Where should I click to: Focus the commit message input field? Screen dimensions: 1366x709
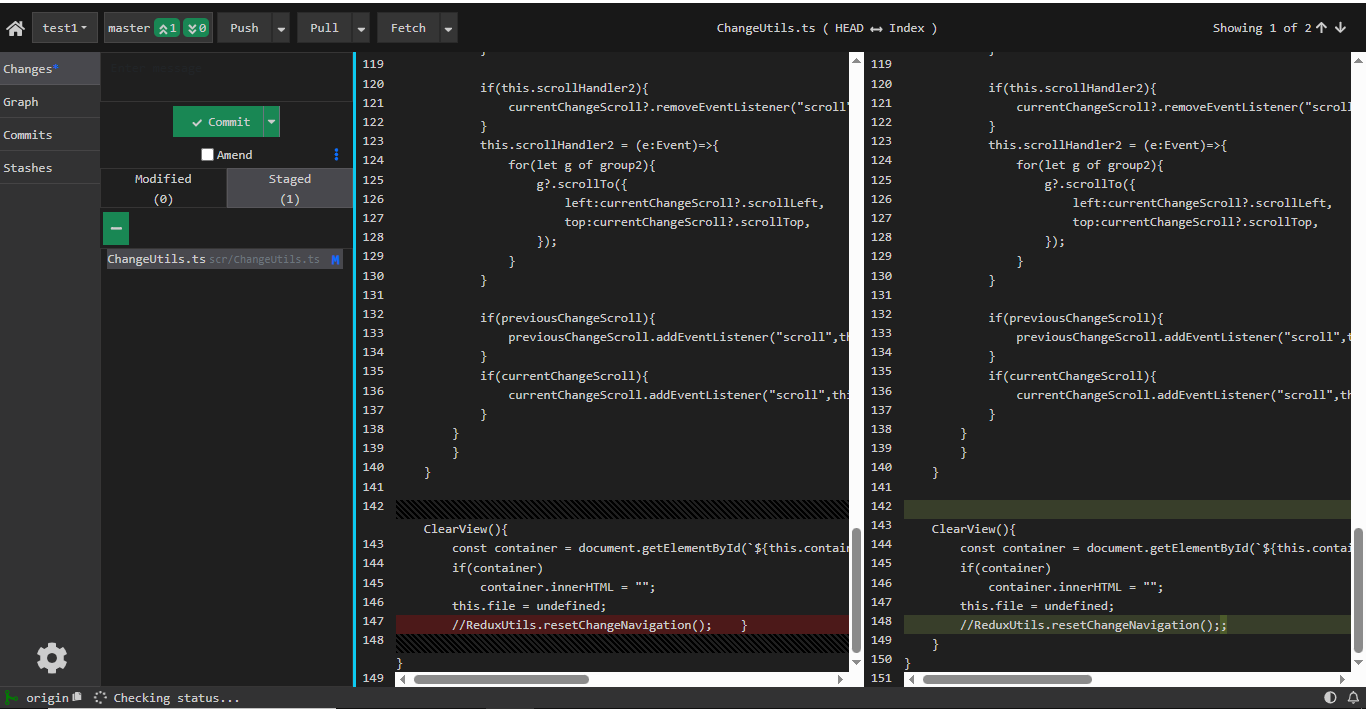pos(227,76)
